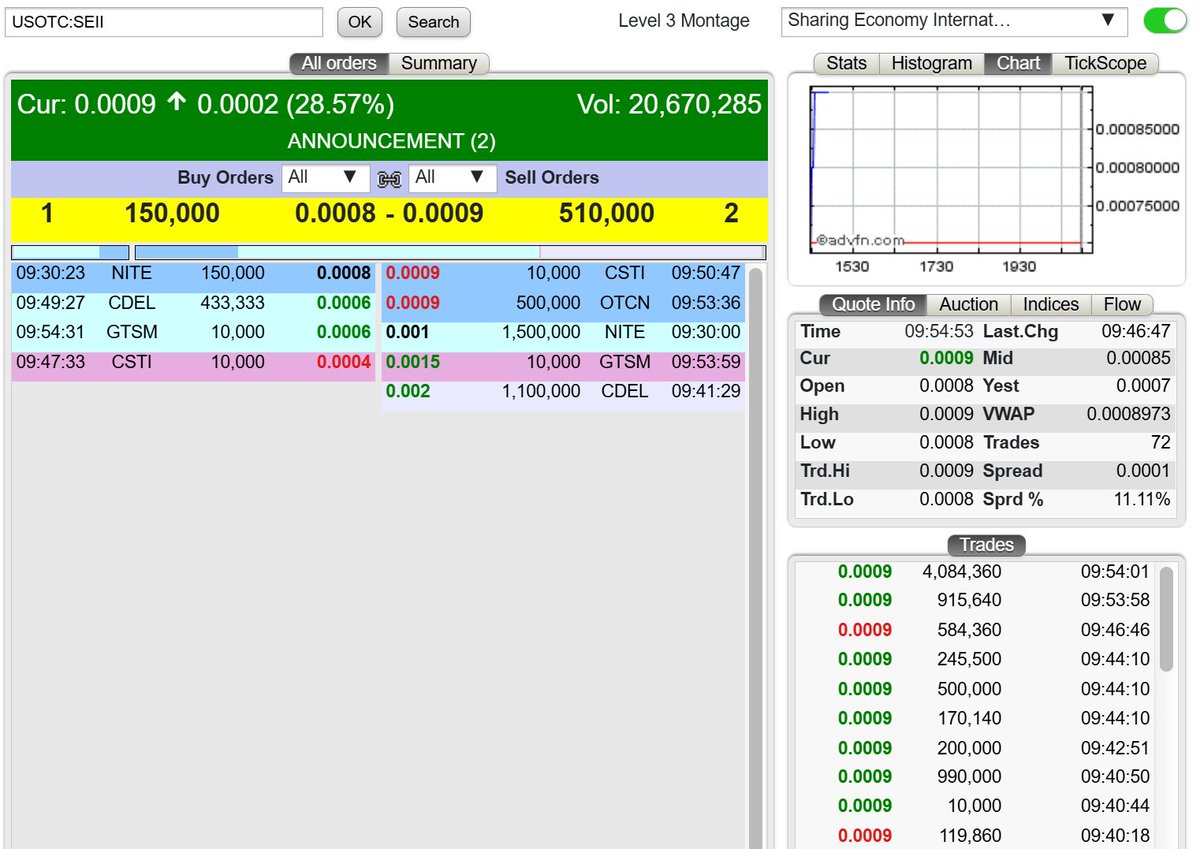Click the 119,860 trade at 09:40:18
This screenshot has width=1200, height=849.
click(x=976, y=835)
